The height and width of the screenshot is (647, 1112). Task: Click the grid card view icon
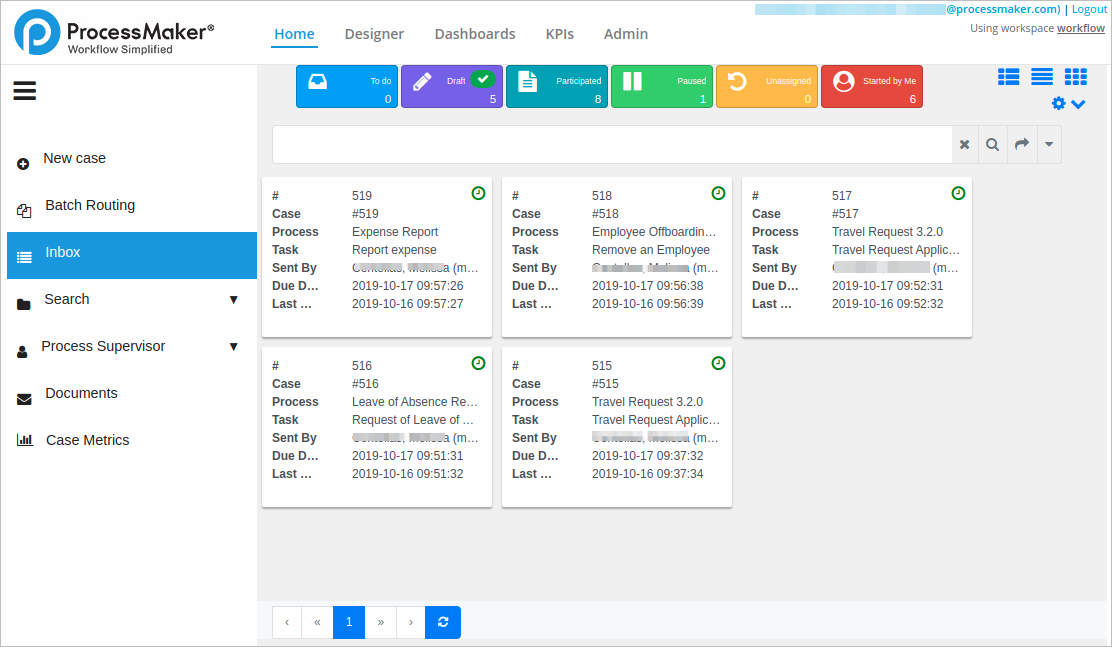pyautogui.click(x=1075, y=77)
